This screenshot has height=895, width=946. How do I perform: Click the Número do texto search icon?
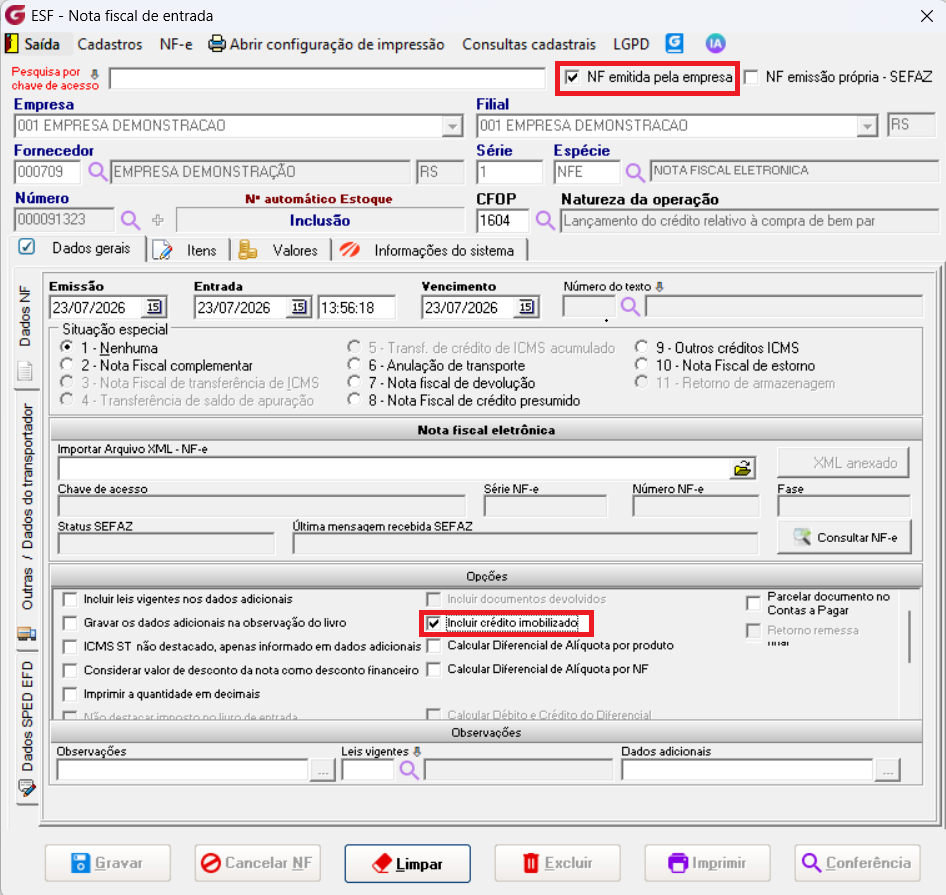(x=630, y=307)
